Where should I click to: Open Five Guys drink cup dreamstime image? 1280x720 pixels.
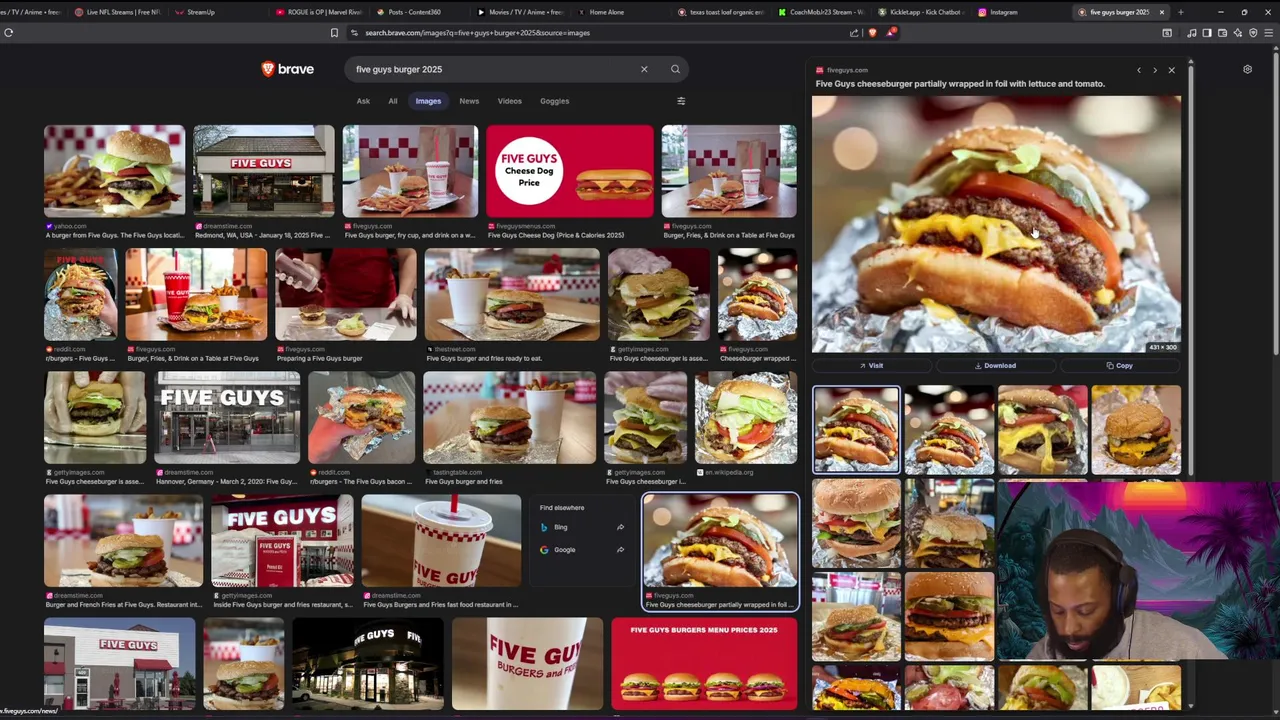coord(441,541)
